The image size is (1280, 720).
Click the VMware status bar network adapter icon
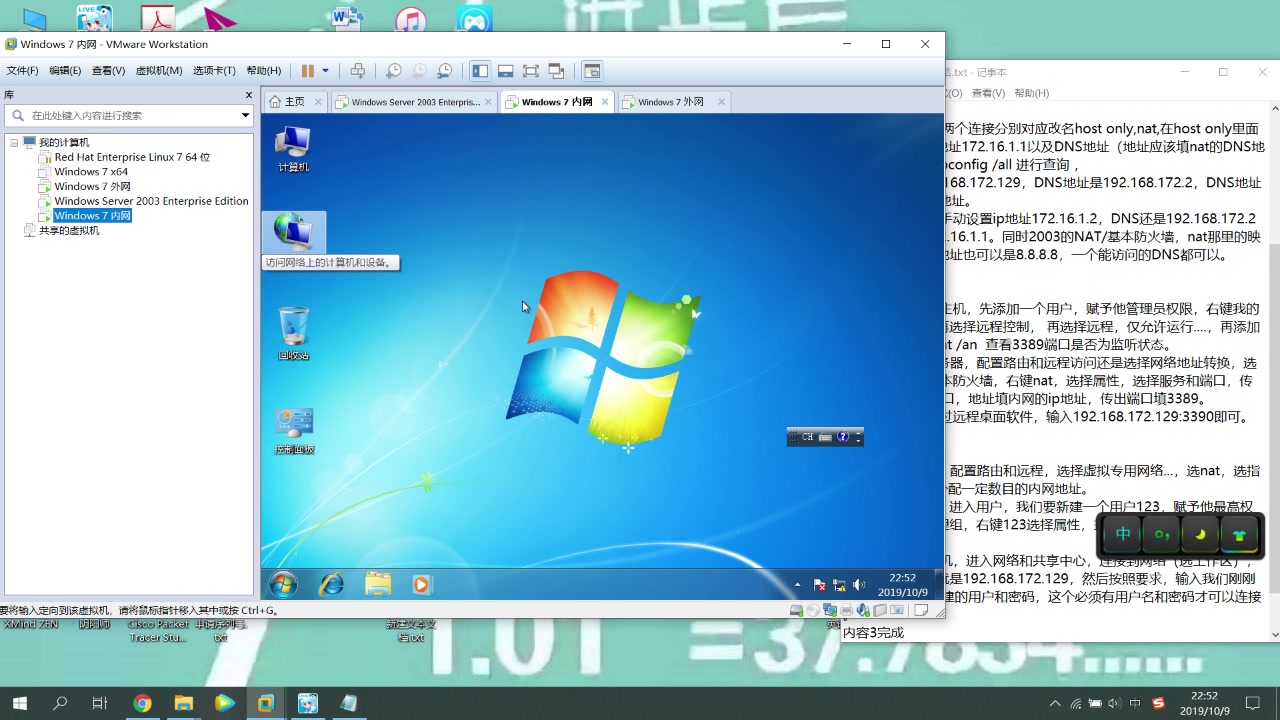coord(829,610)
